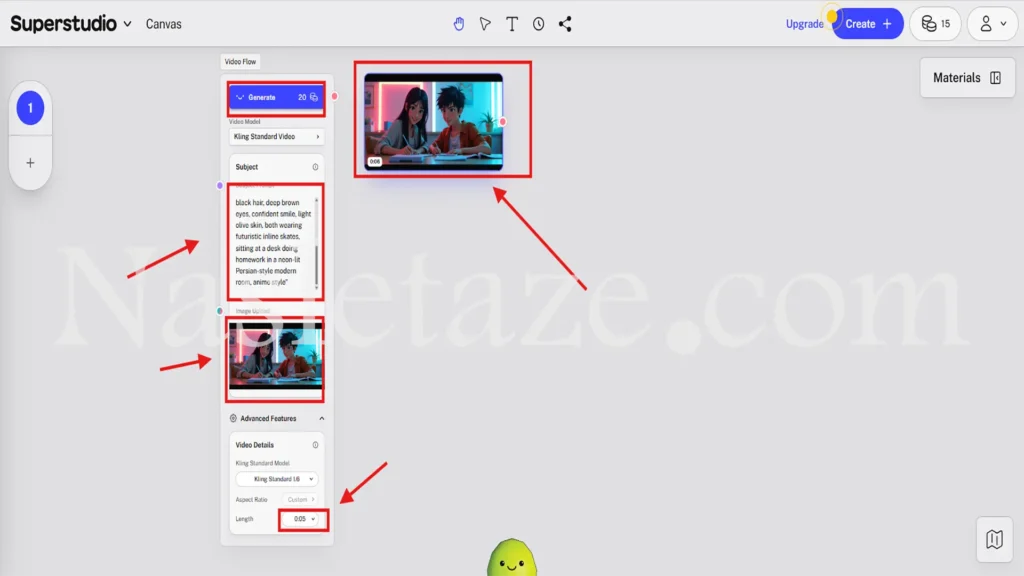This screenshot has height=576, width=1024.
Task: Click the Generate button
Action: click(x=276, y=97)
